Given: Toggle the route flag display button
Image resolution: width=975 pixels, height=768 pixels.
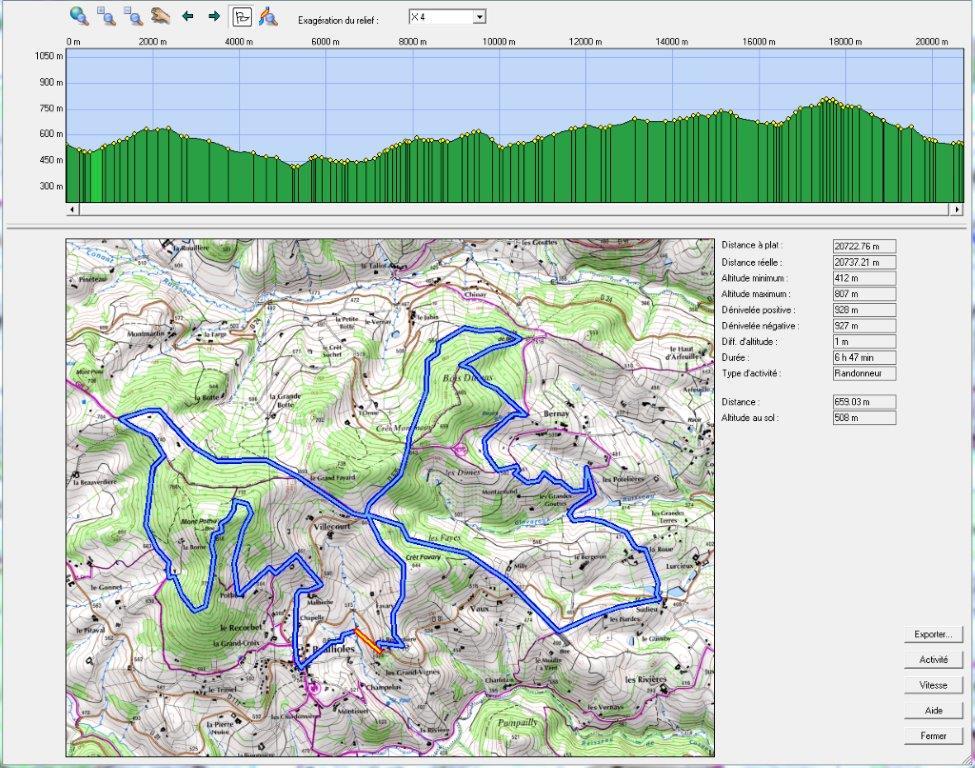Looking at the screenshot, I should coord(241,16).
